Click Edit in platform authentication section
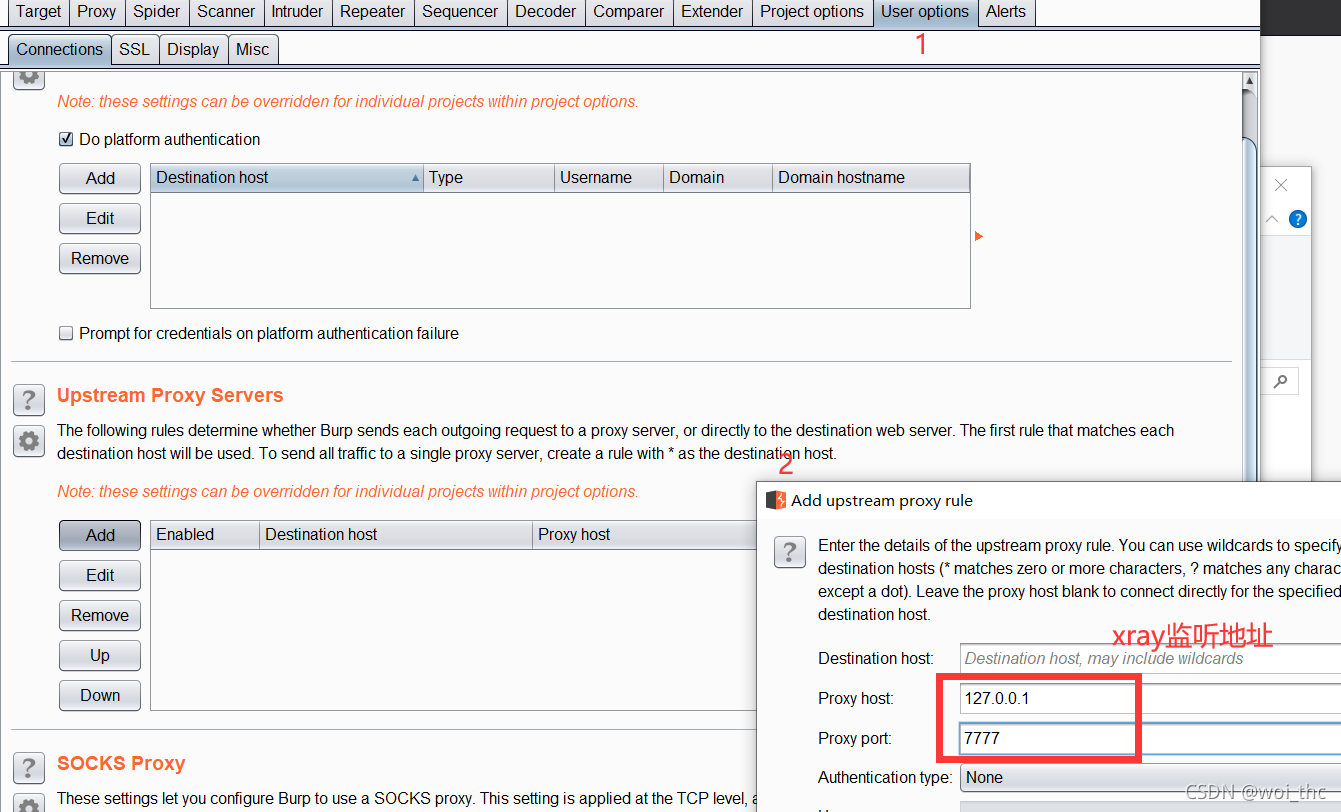The image size is (1341, 812). point(100,218)
